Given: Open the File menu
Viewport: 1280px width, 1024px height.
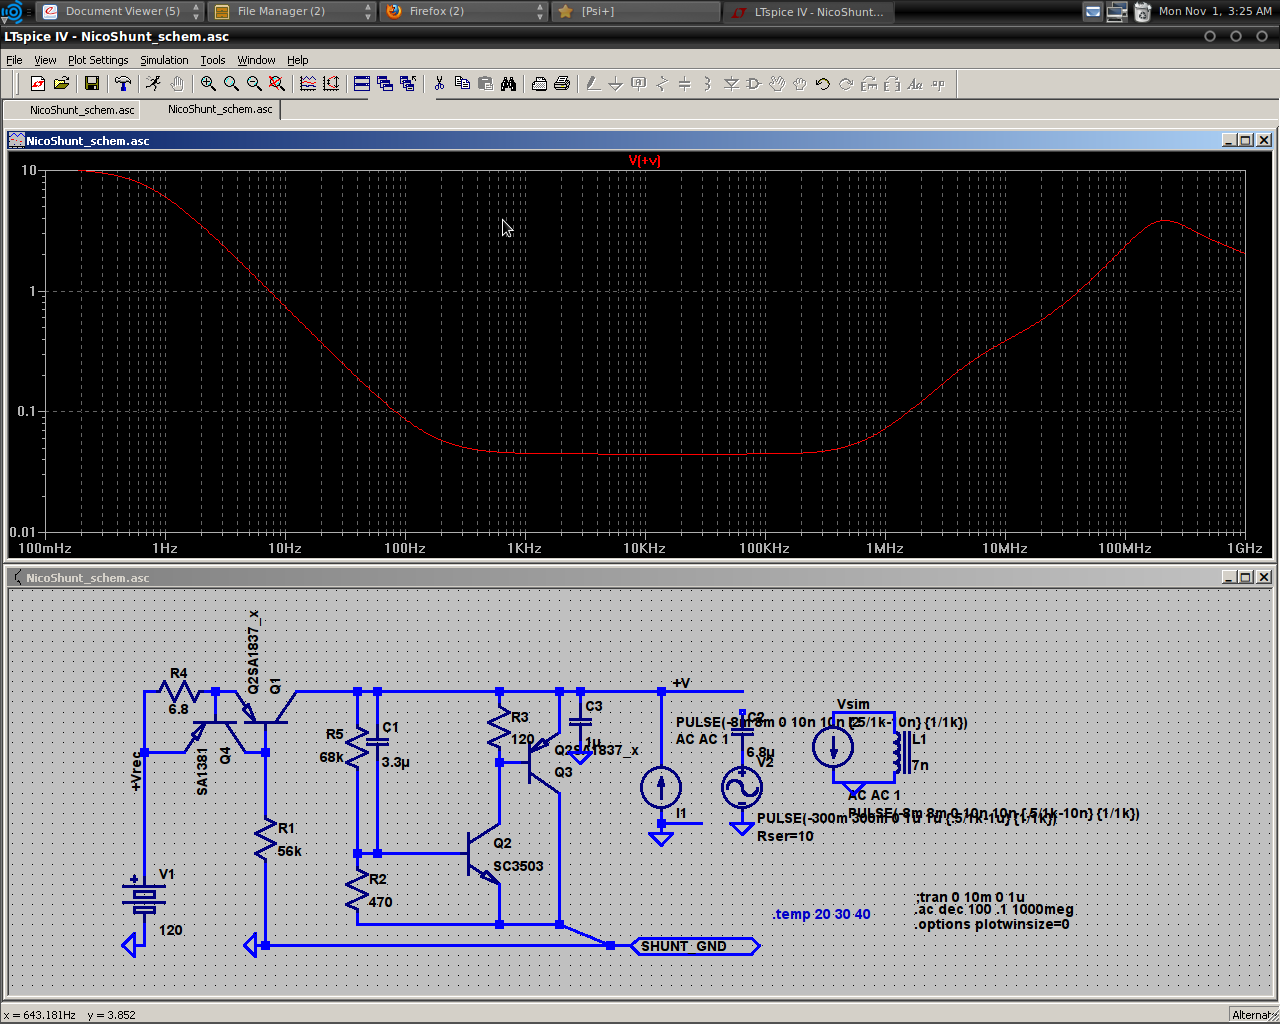Looking at the screenshot, I should point(14,60).
